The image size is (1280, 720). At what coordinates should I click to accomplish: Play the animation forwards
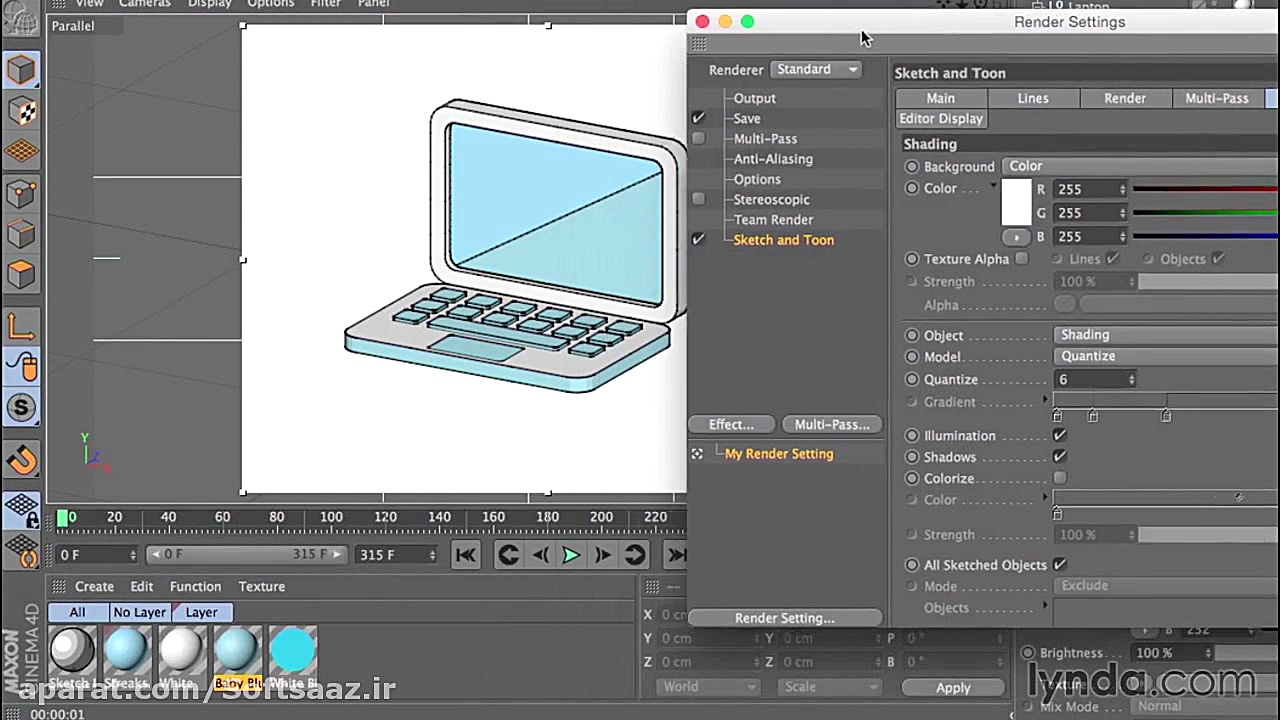[x=571, y=555]
